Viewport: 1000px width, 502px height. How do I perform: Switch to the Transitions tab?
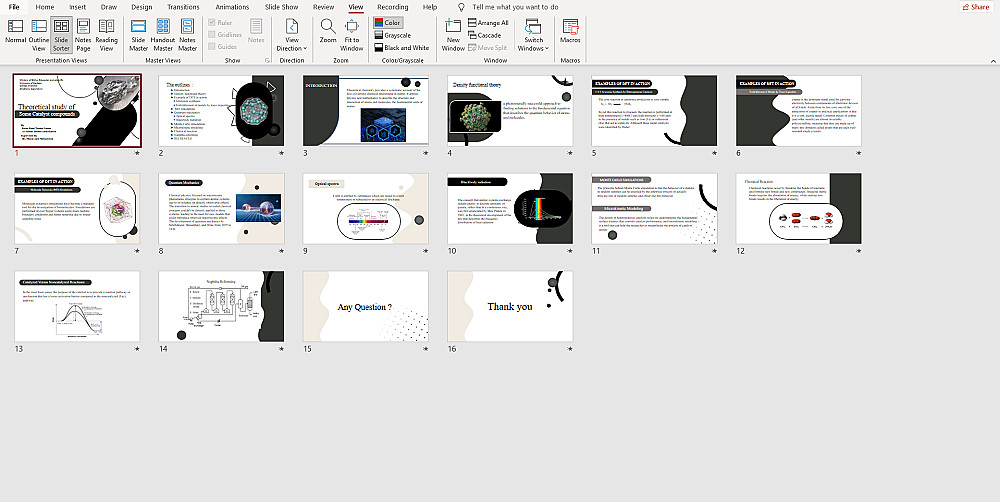[x=183, y=7]
